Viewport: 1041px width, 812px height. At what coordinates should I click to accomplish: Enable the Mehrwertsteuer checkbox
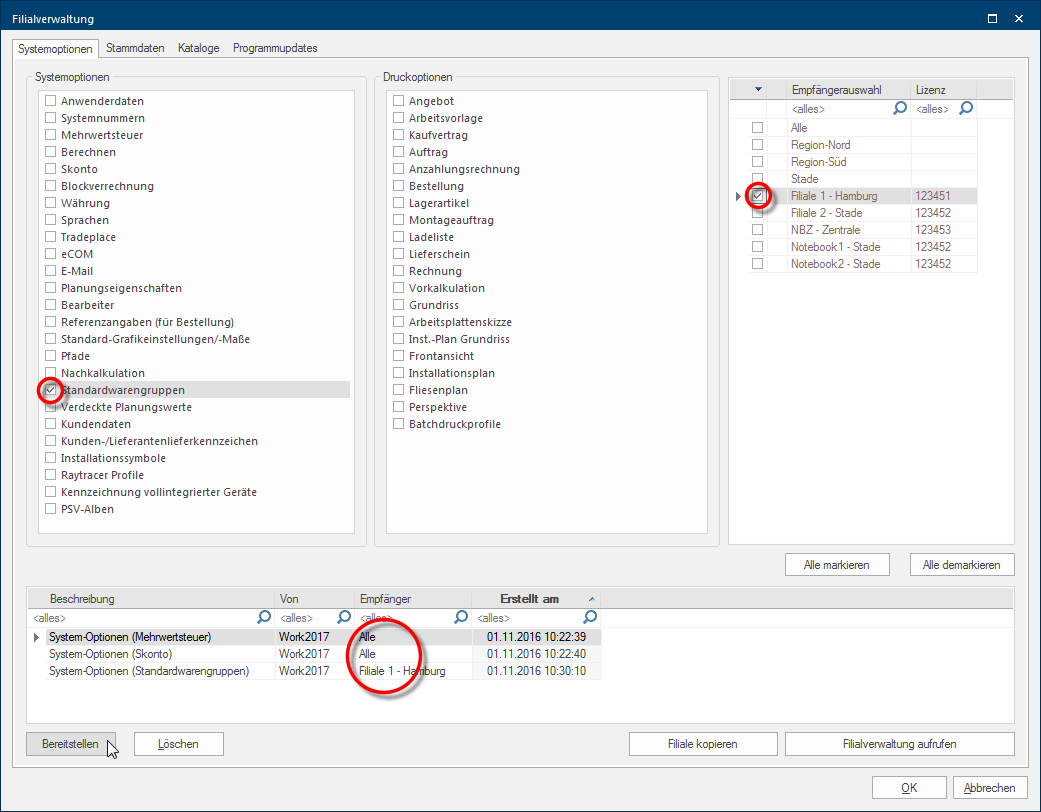51,135
